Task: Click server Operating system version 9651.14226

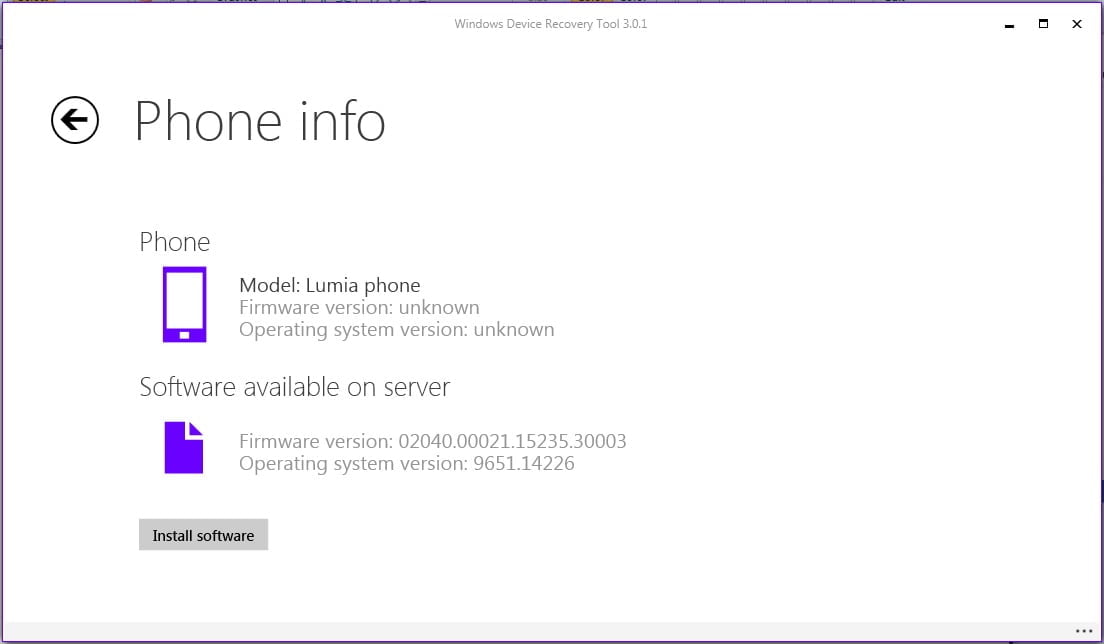Action: (406, 463)
